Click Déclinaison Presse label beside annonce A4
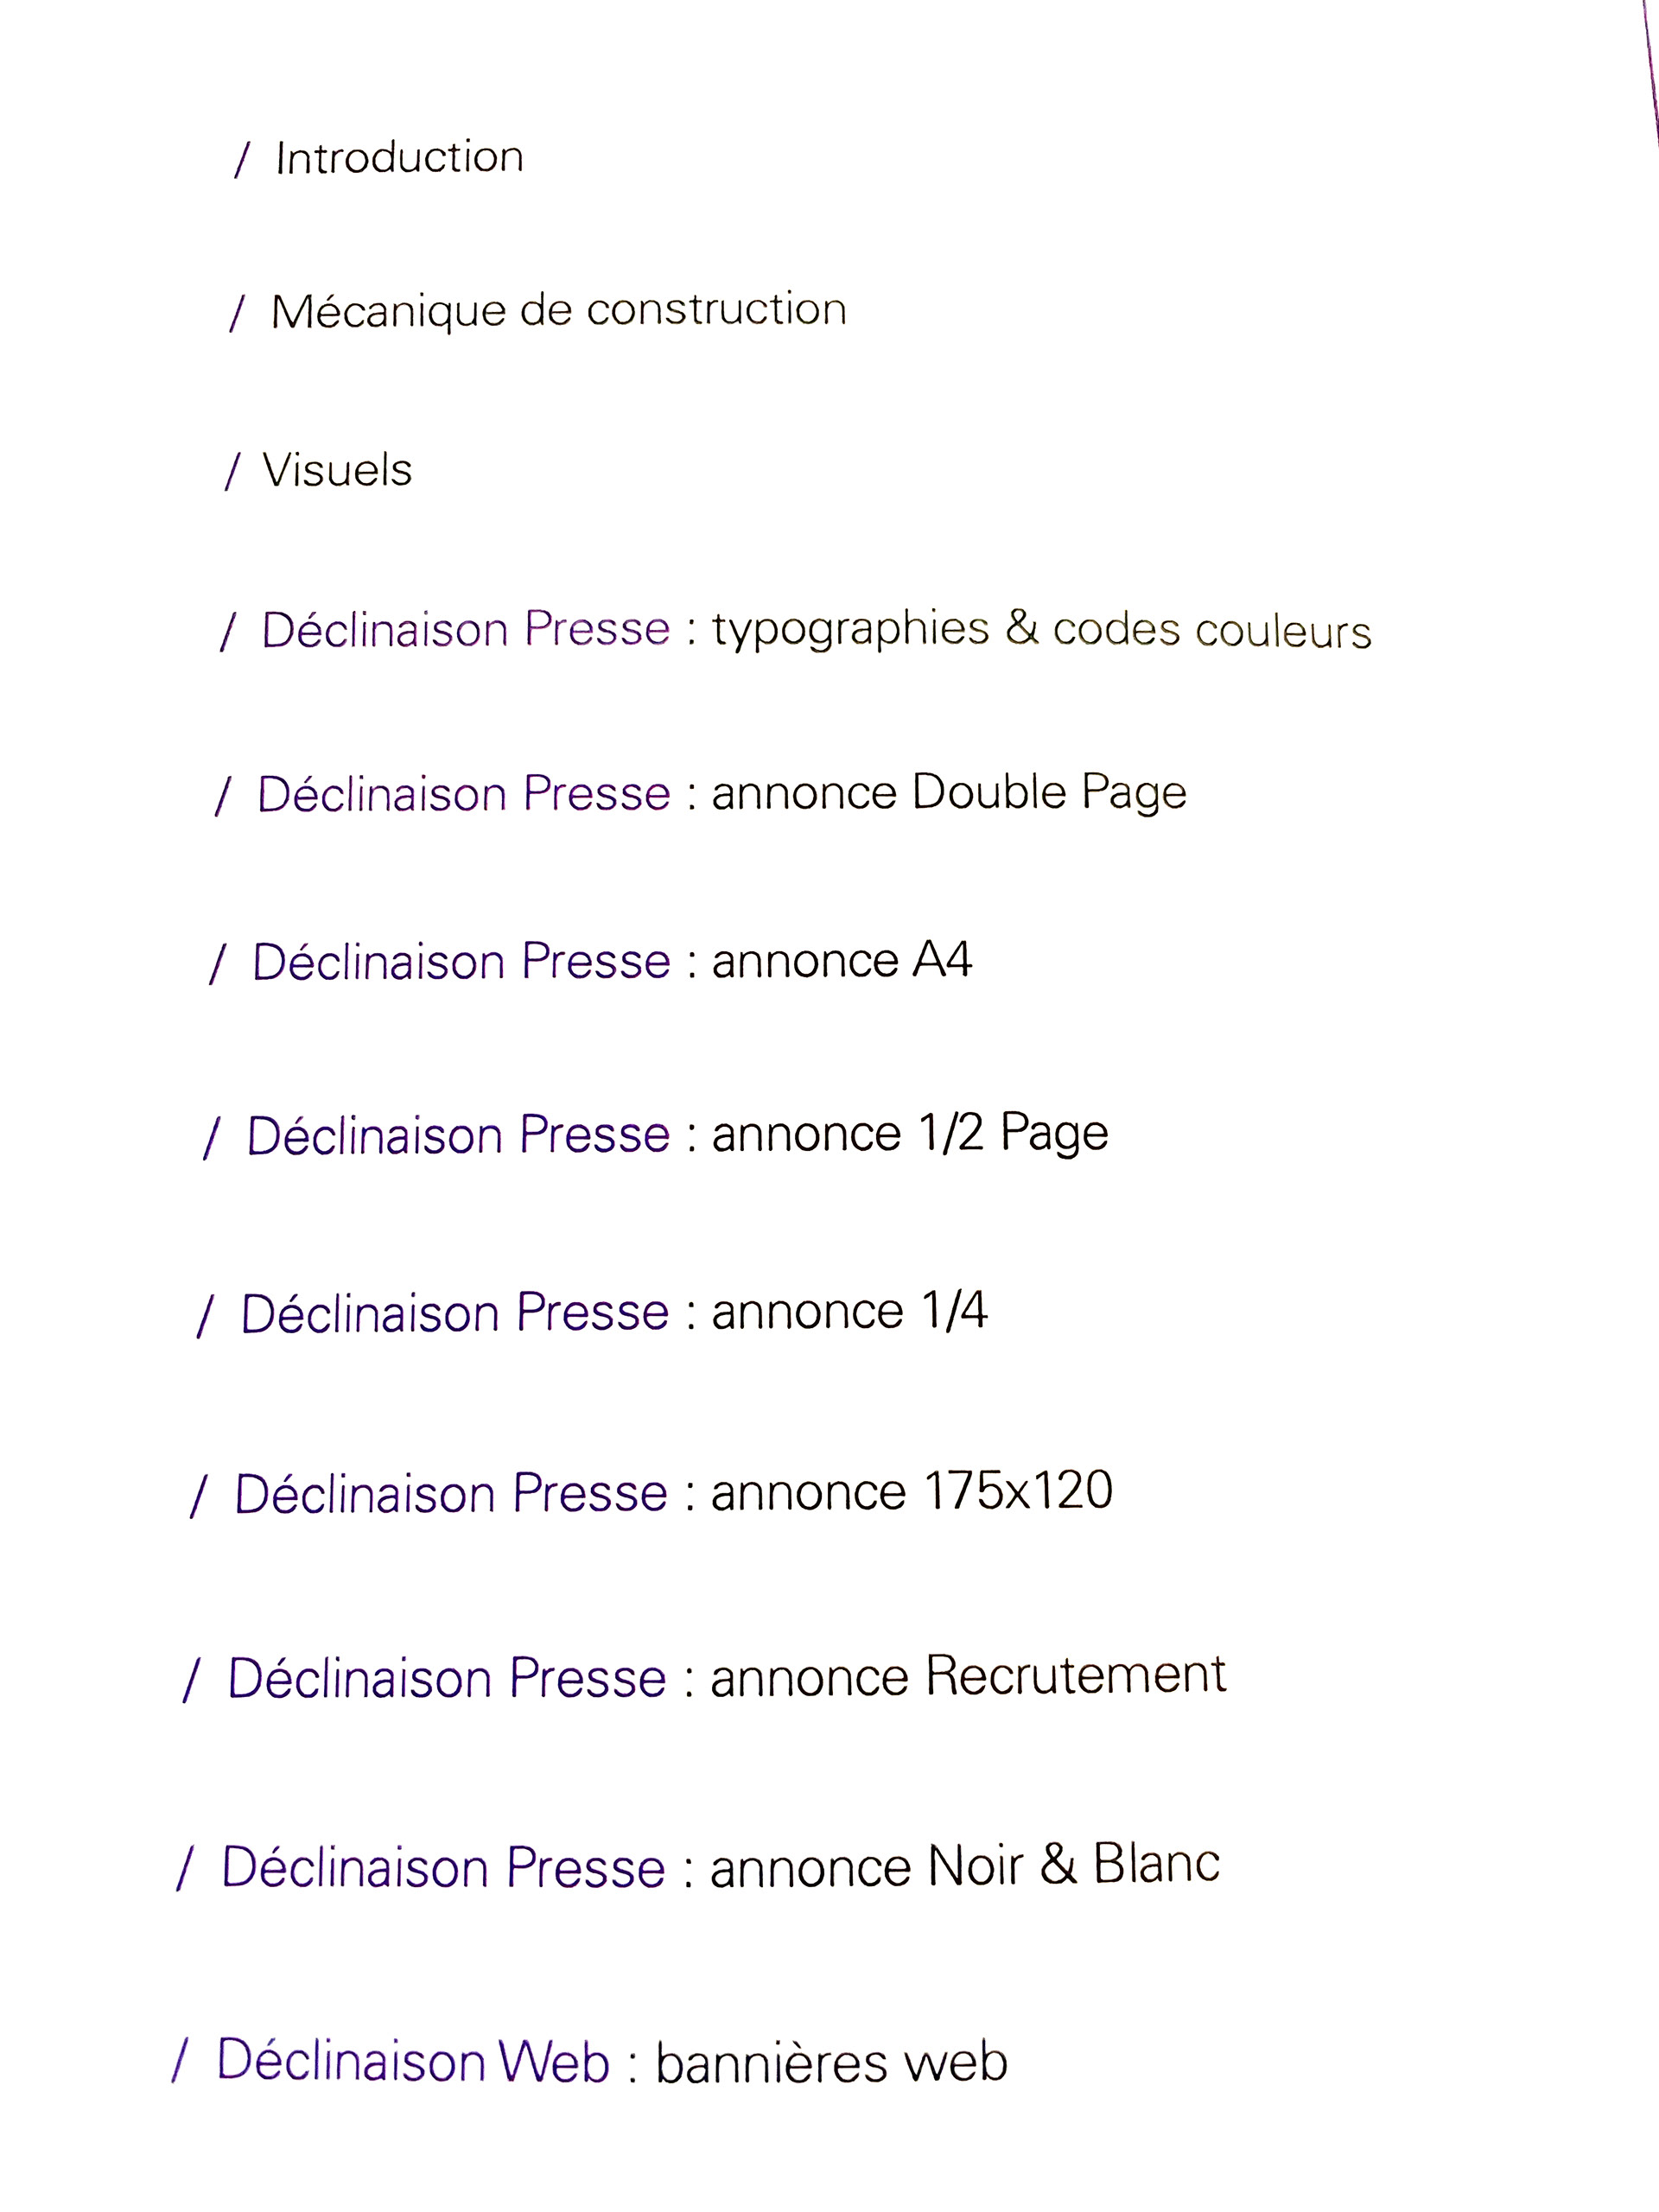Image resolution: width=1659 pixels, height=2212 pixels. [x=461, y=962]
